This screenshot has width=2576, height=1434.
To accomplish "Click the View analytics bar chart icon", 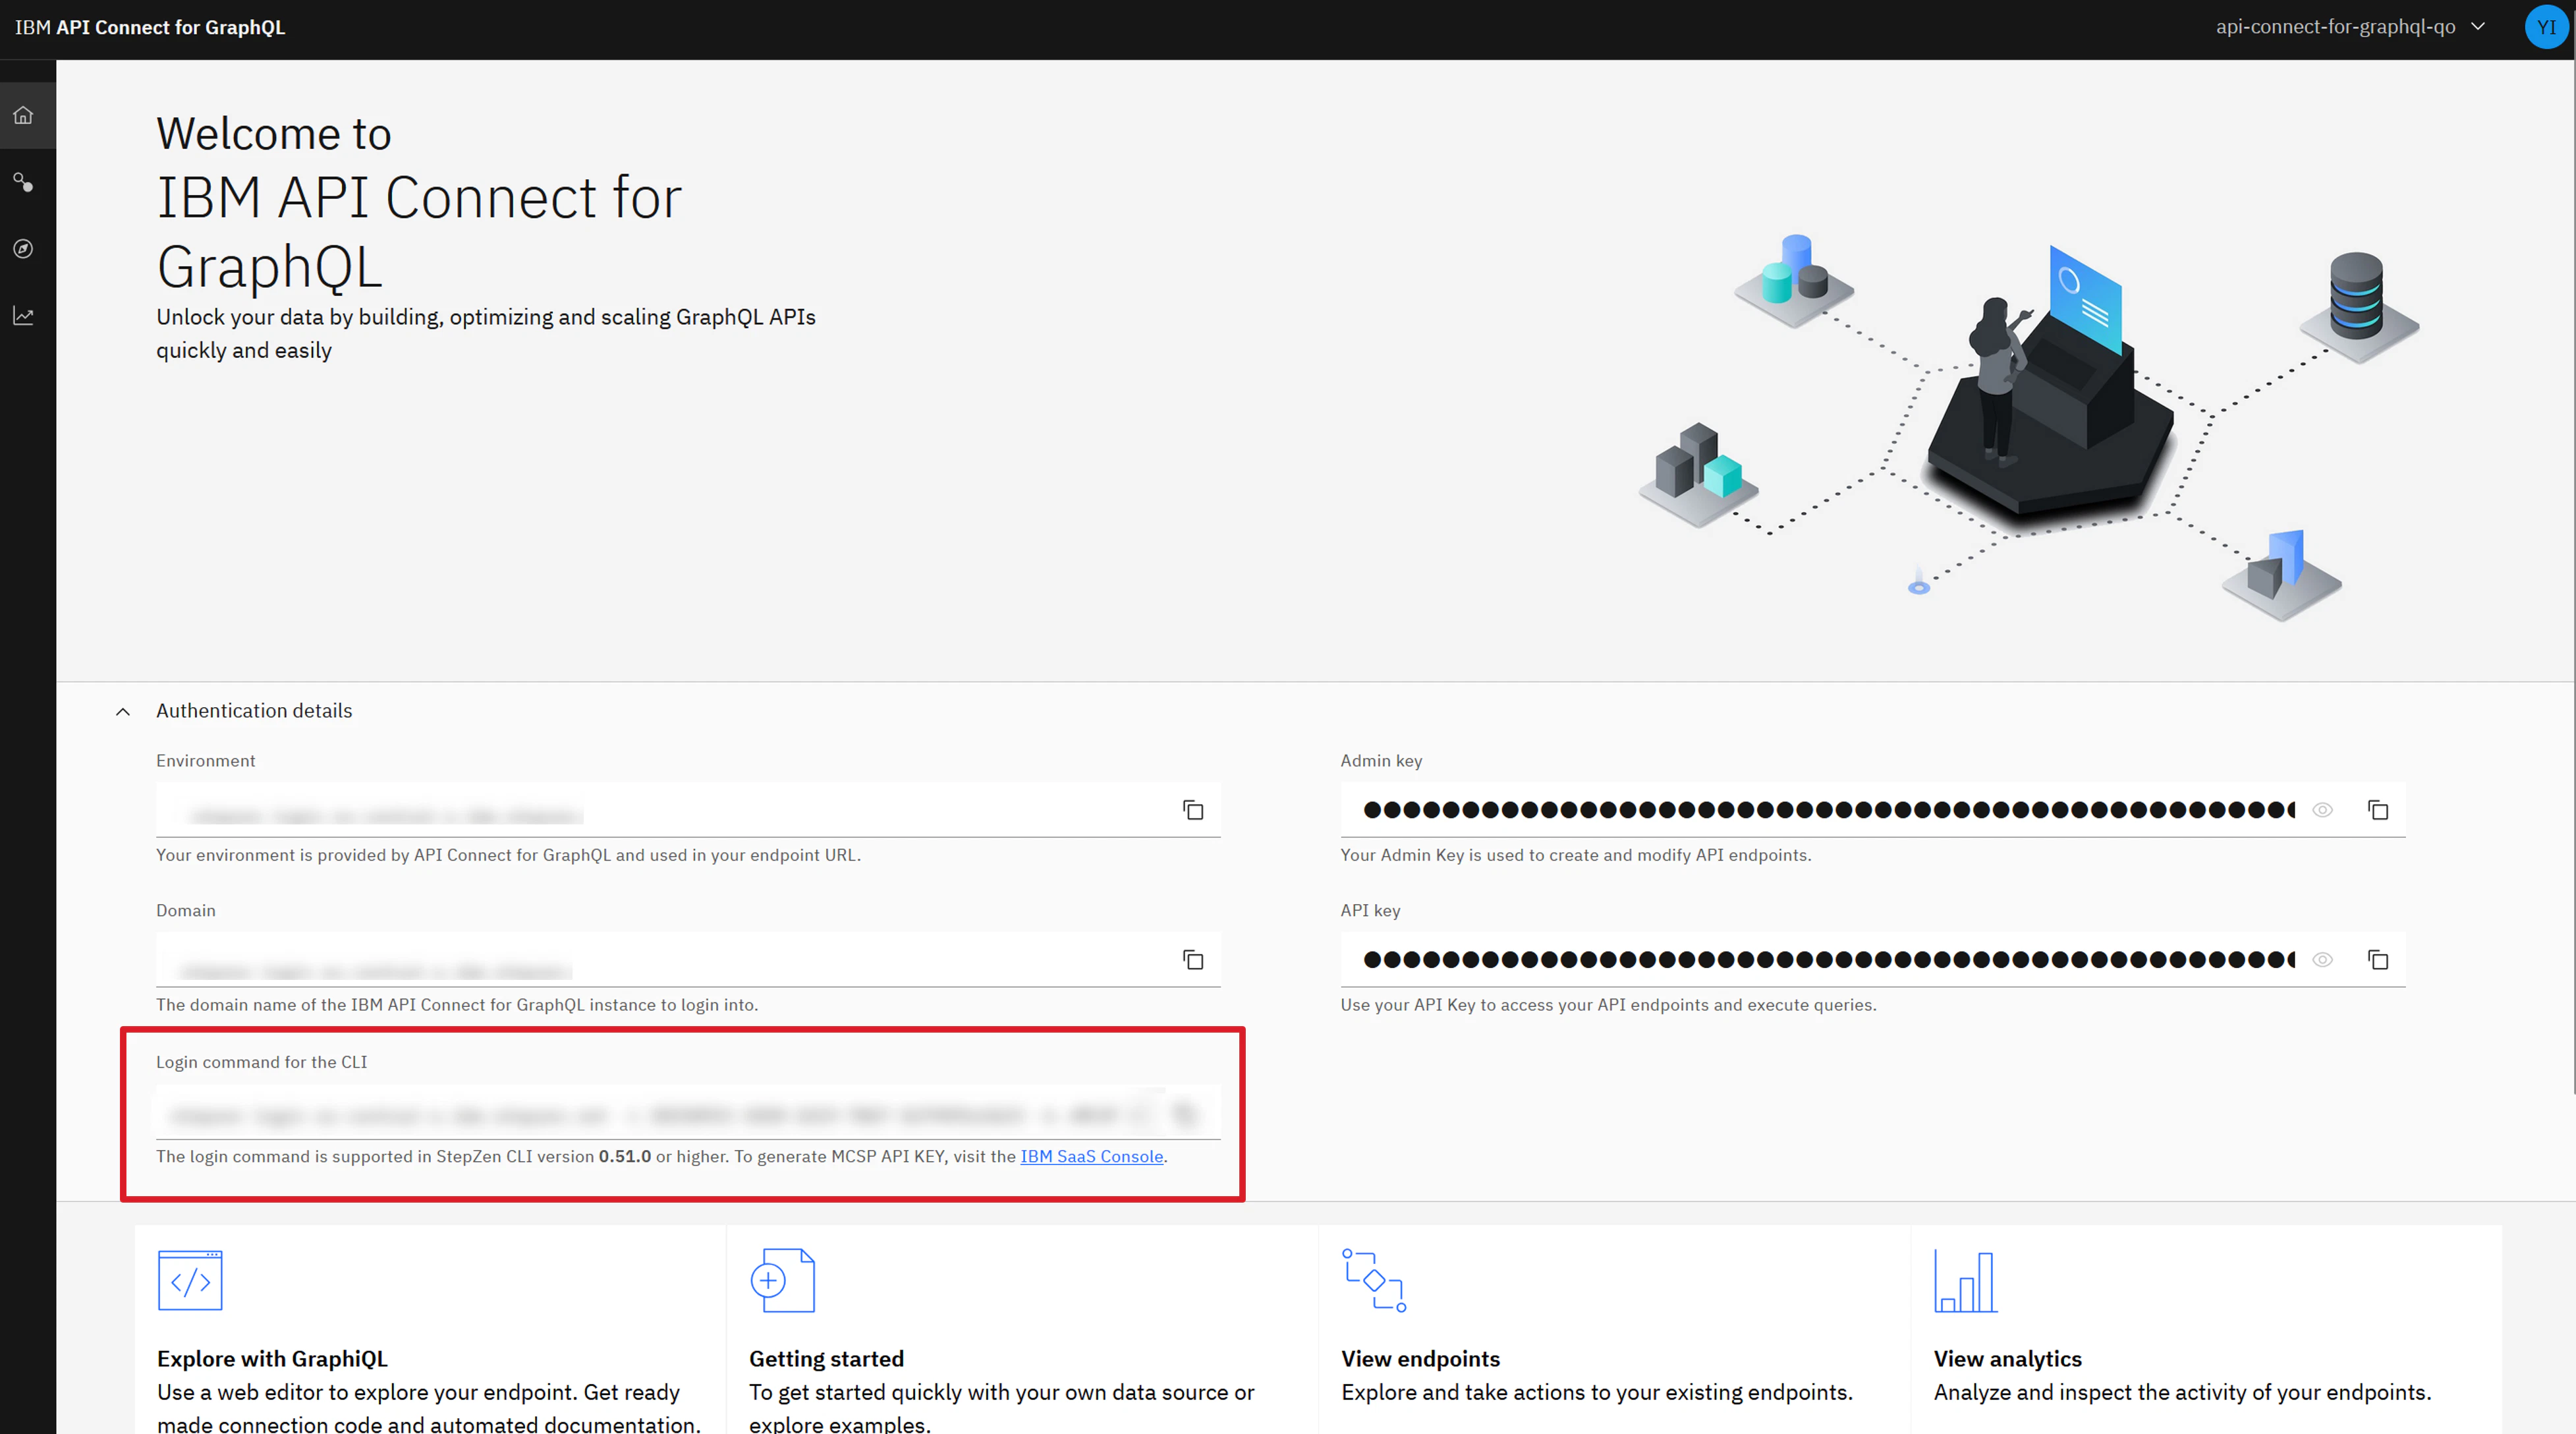I will point(1966,1280).
